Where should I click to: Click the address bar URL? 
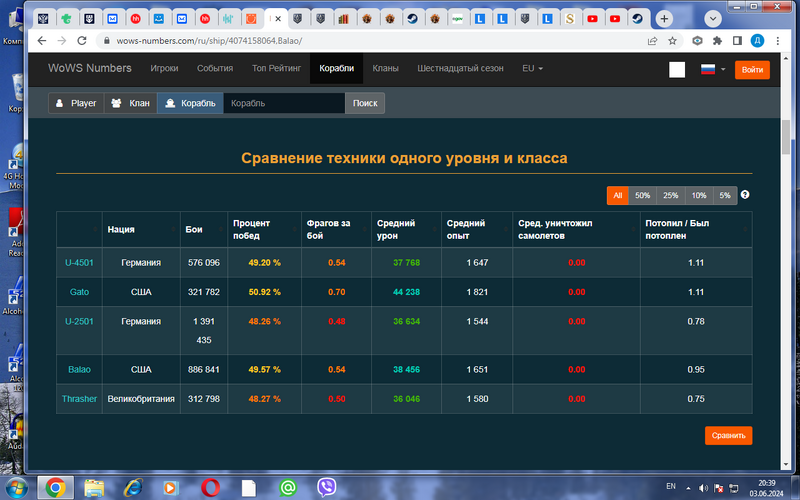pos(209,41)
